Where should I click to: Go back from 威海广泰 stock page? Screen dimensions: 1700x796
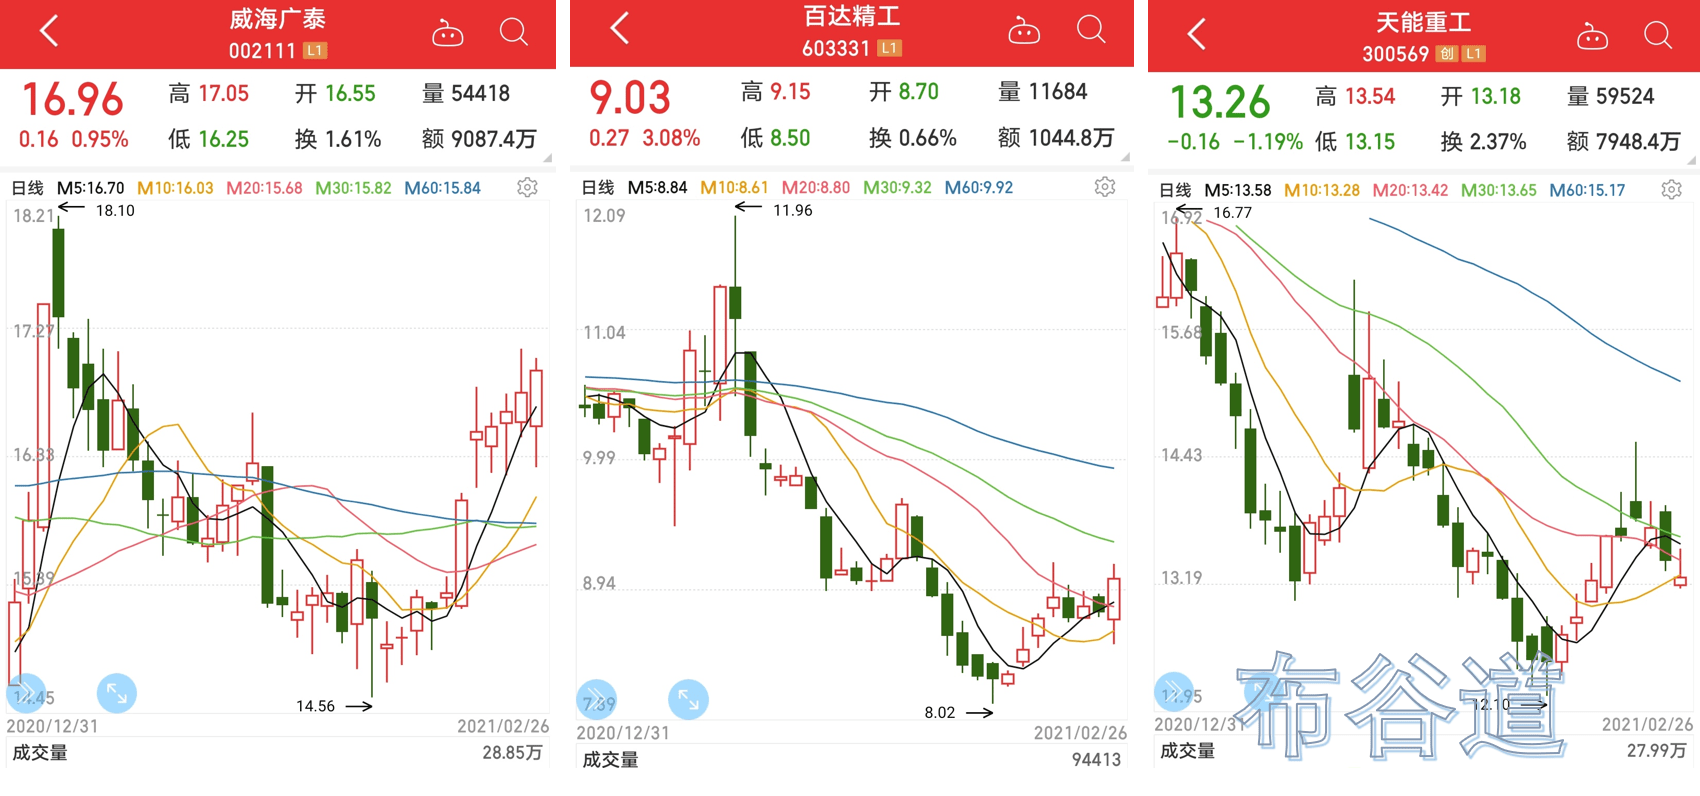(49, 32)
